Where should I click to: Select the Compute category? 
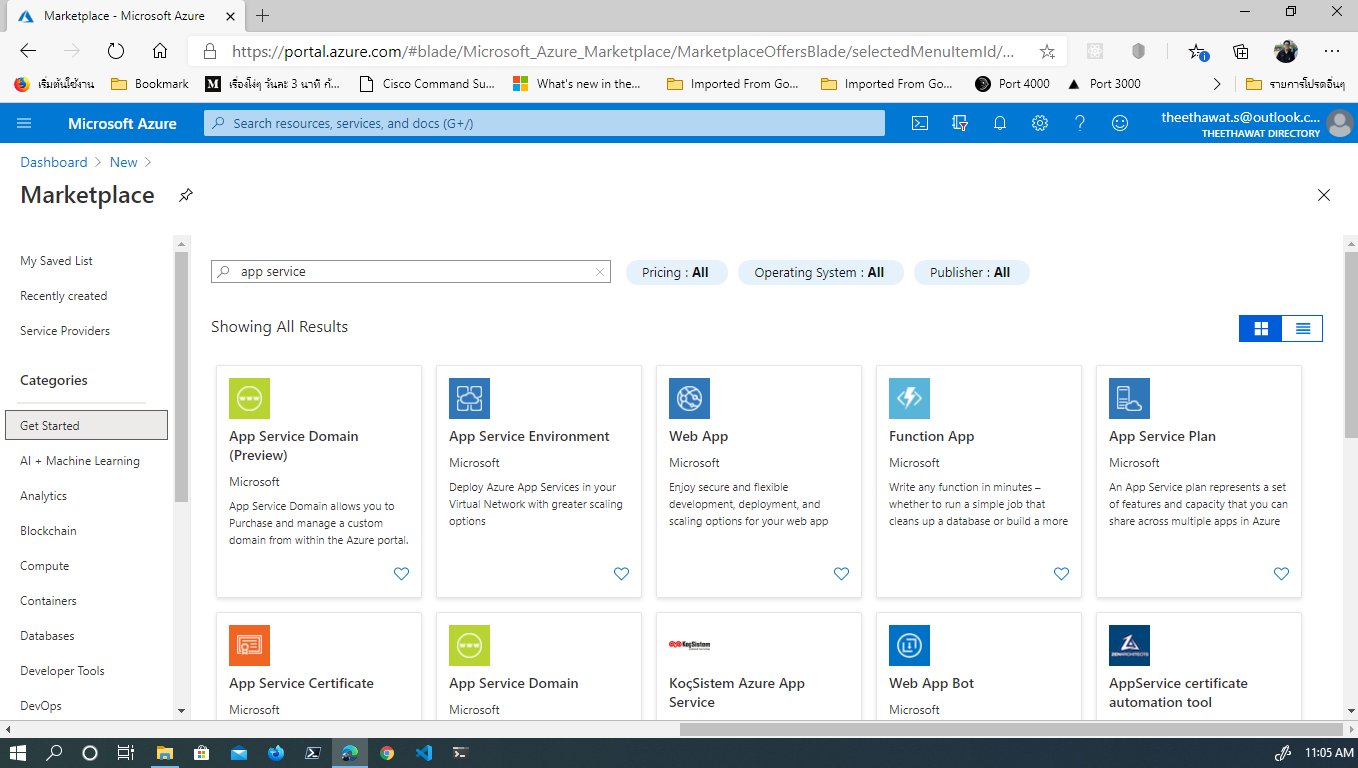point(44,566)
